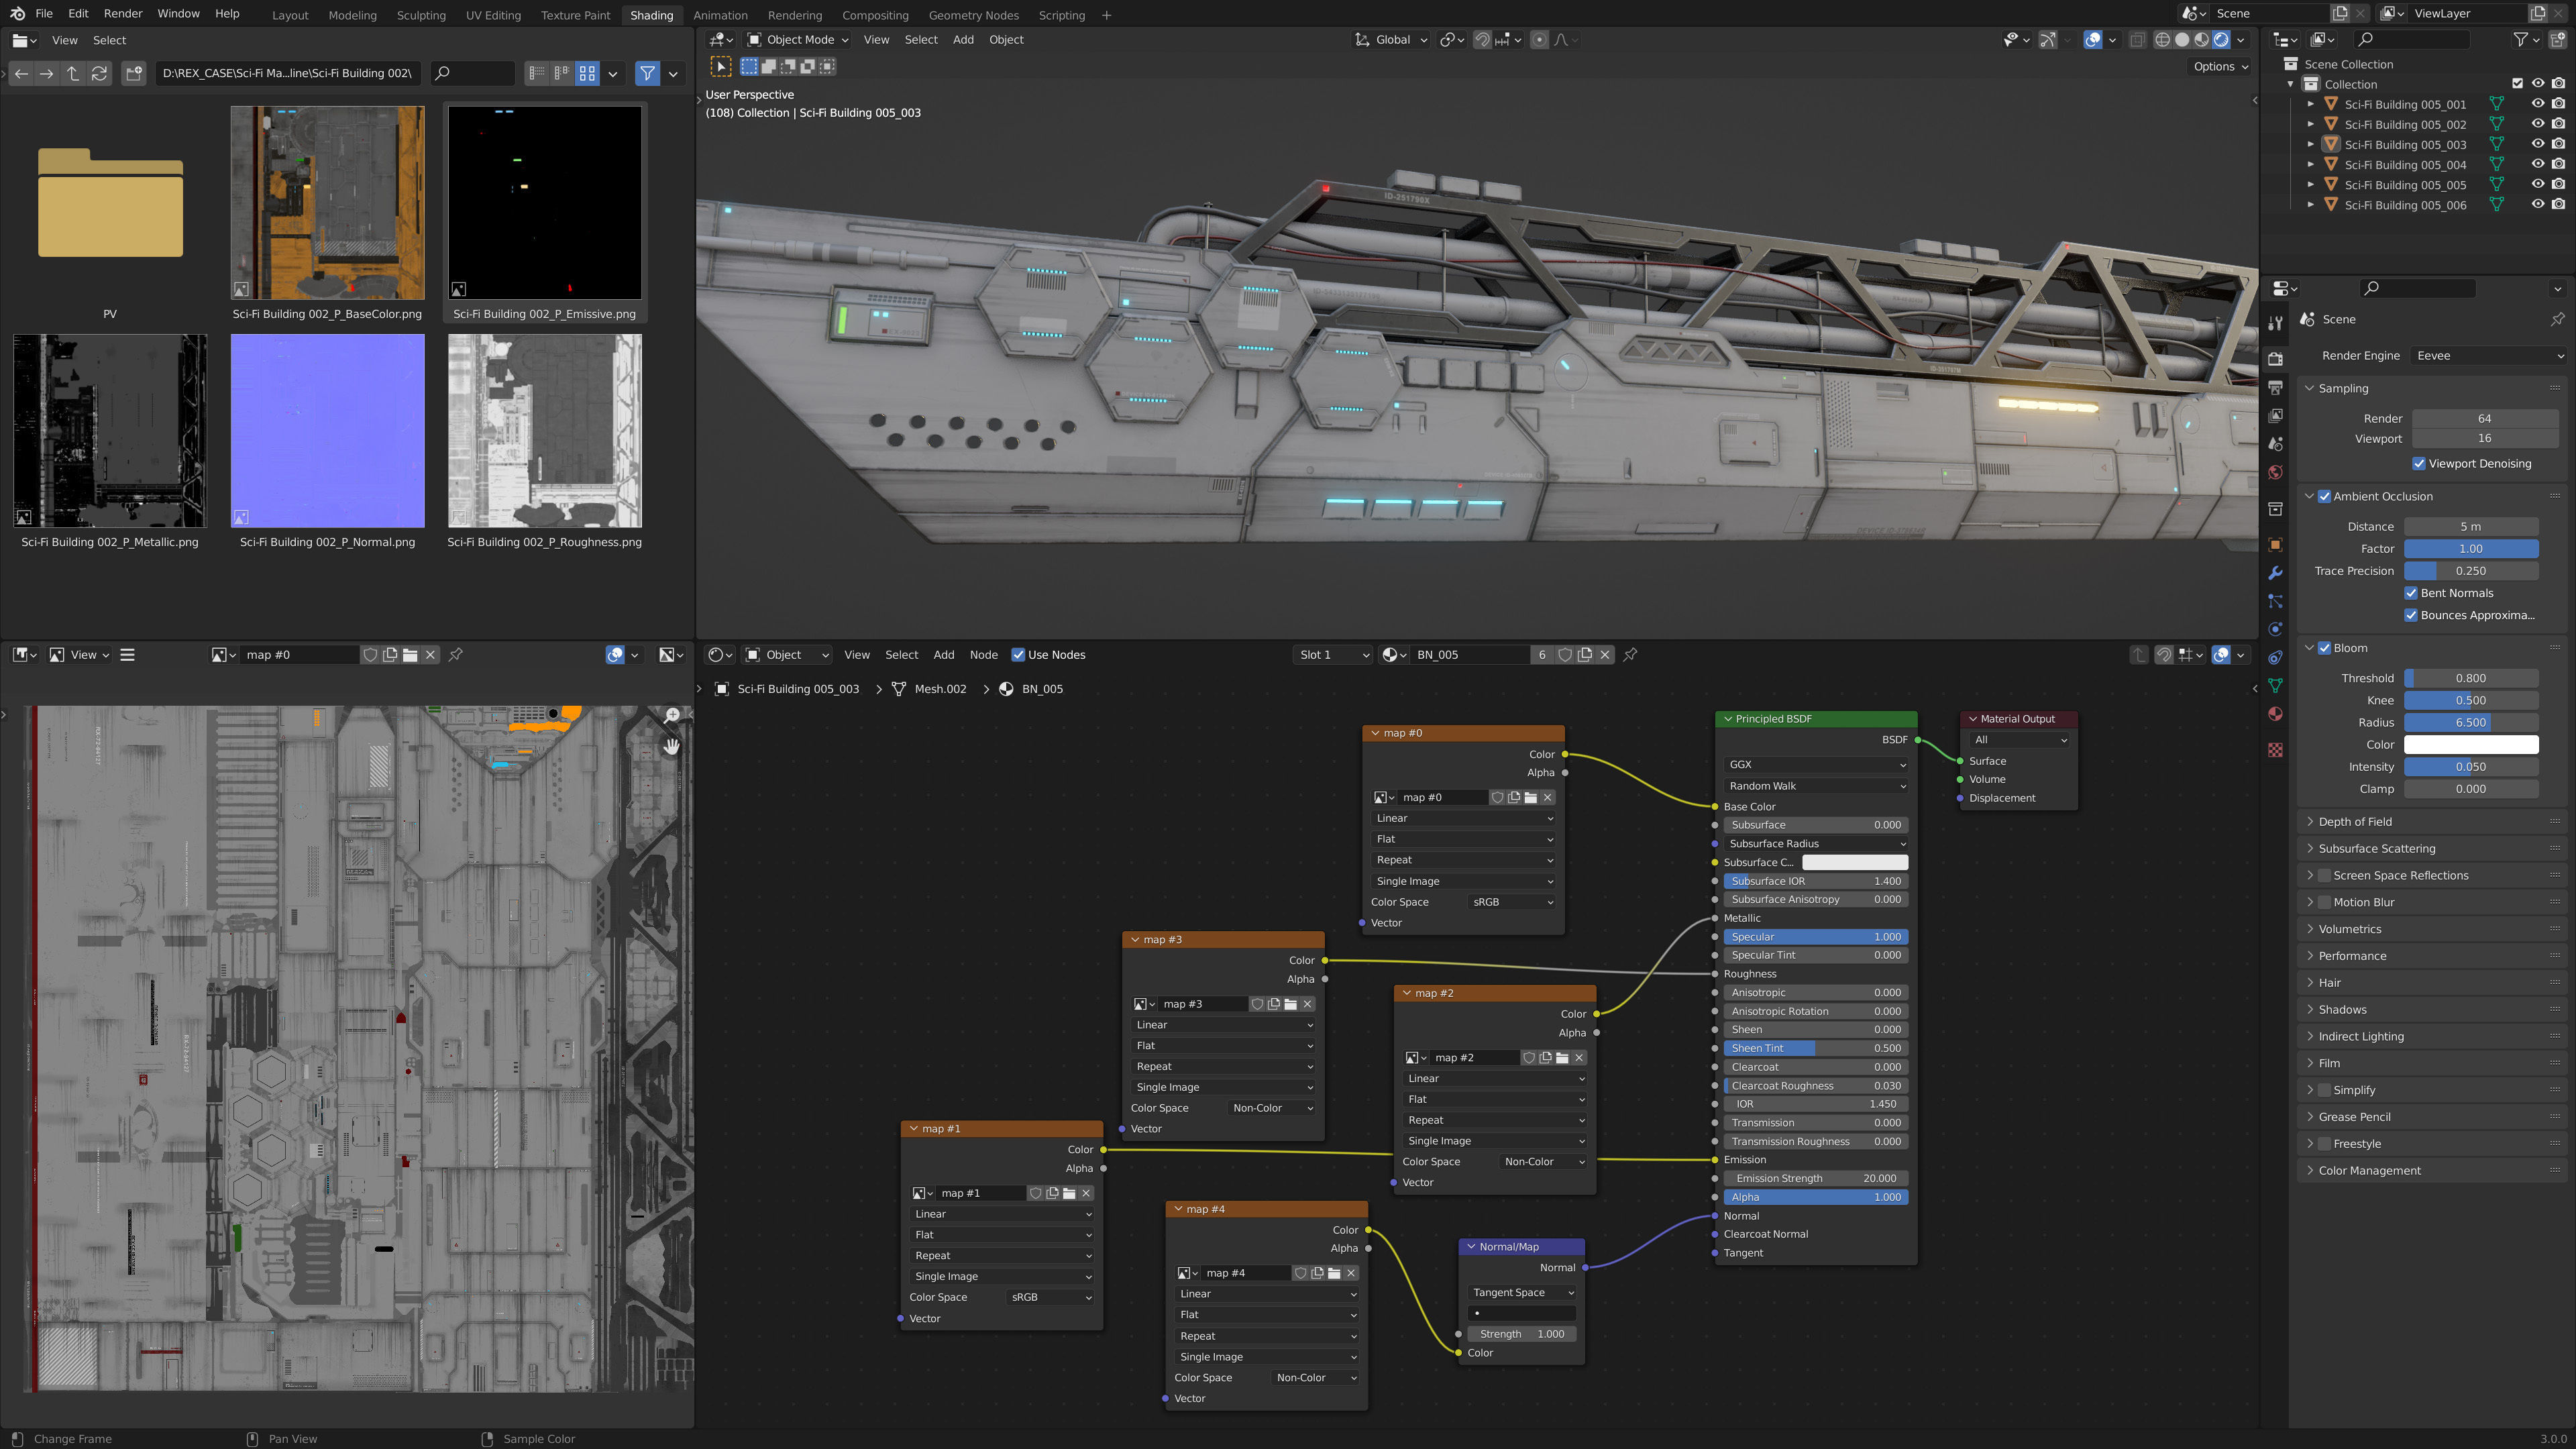Expand Depth of Field panel
This screenshot has height=1449, width=2576.
(2354, 822)
